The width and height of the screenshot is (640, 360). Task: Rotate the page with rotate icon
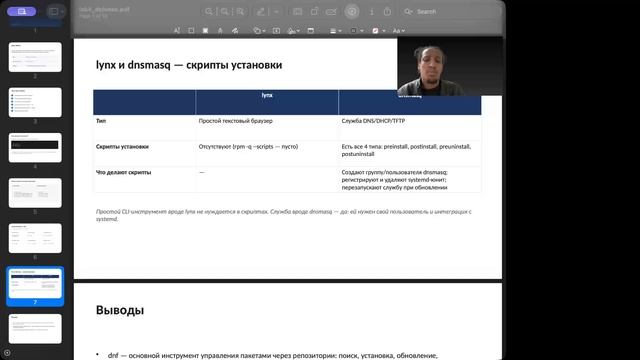pyautogui.click(x=314, y=12)
